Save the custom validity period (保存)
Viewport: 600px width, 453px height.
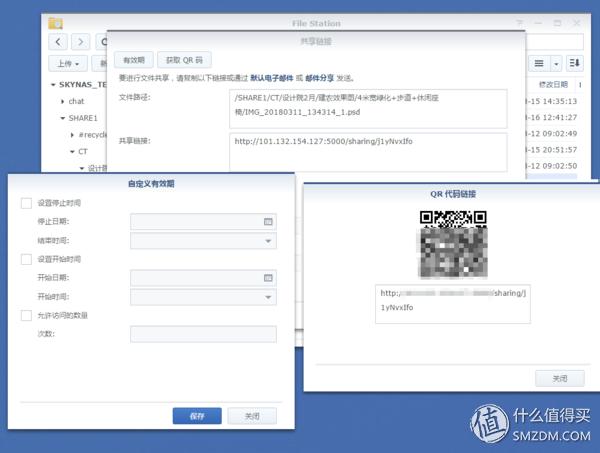point(197,416)
